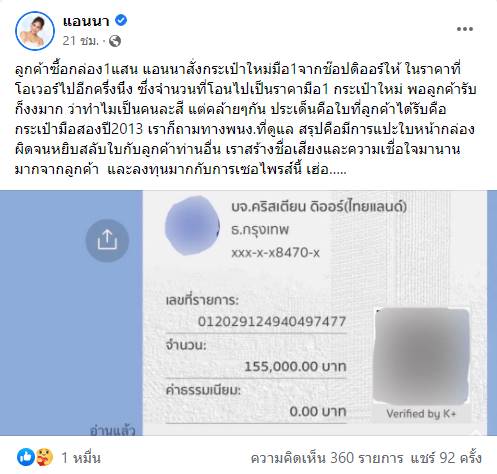Open the attached transfer slip image
This screenshot has width=497, height=474.
coord(248,313)
